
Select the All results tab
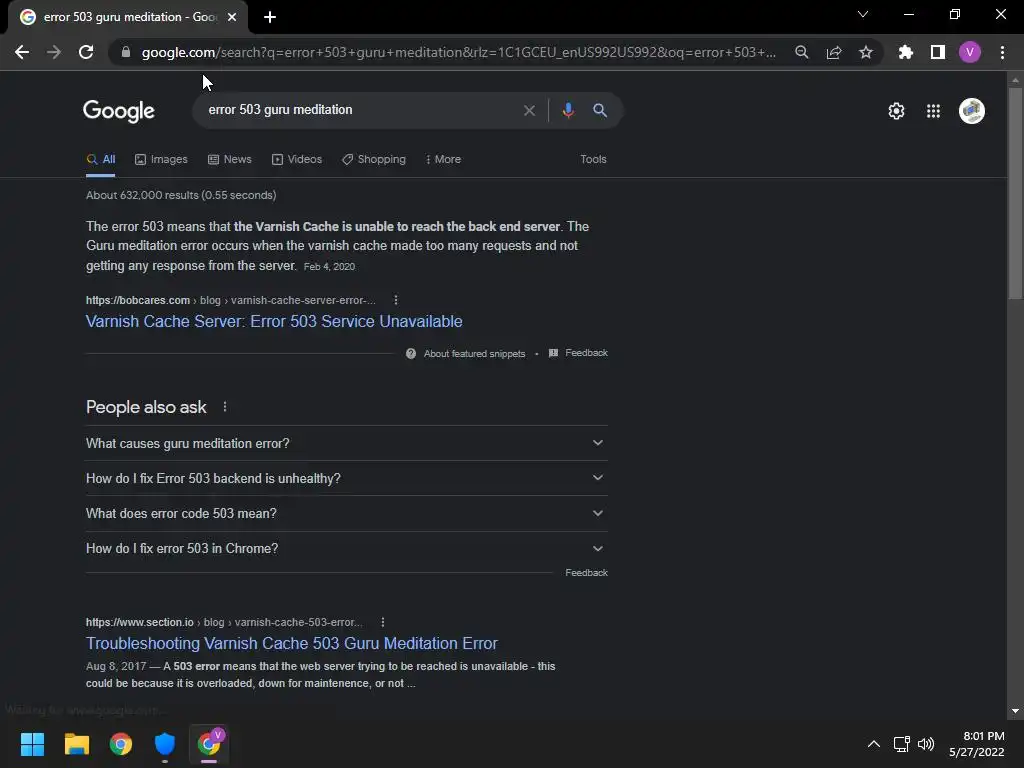(x=101, y=159)
